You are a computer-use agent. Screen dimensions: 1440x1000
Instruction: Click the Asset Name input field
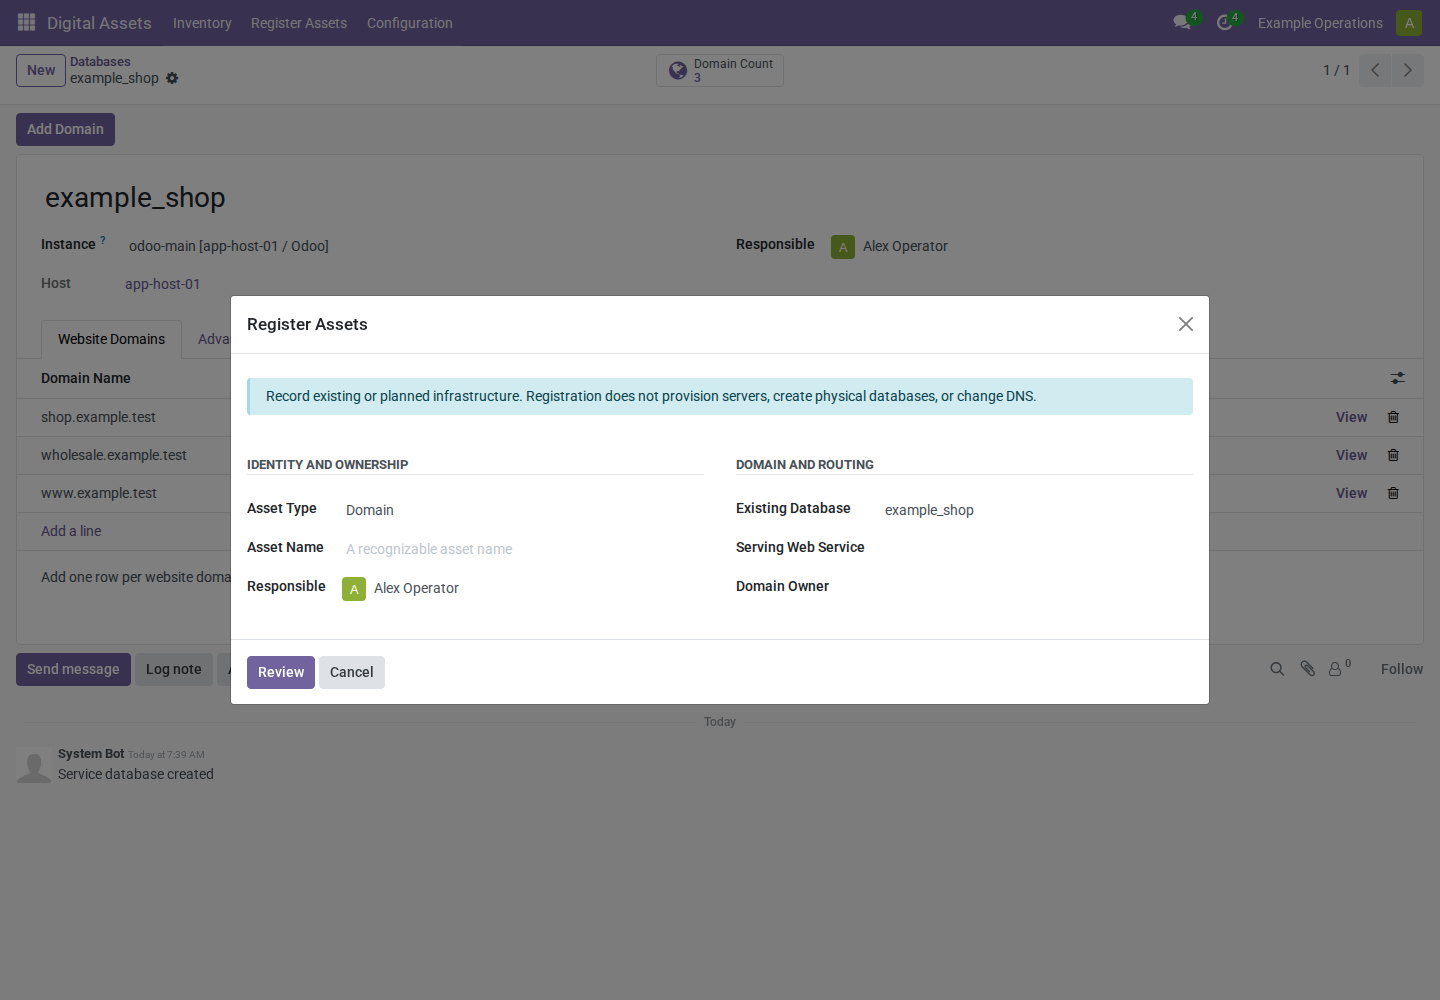(524, 549)
